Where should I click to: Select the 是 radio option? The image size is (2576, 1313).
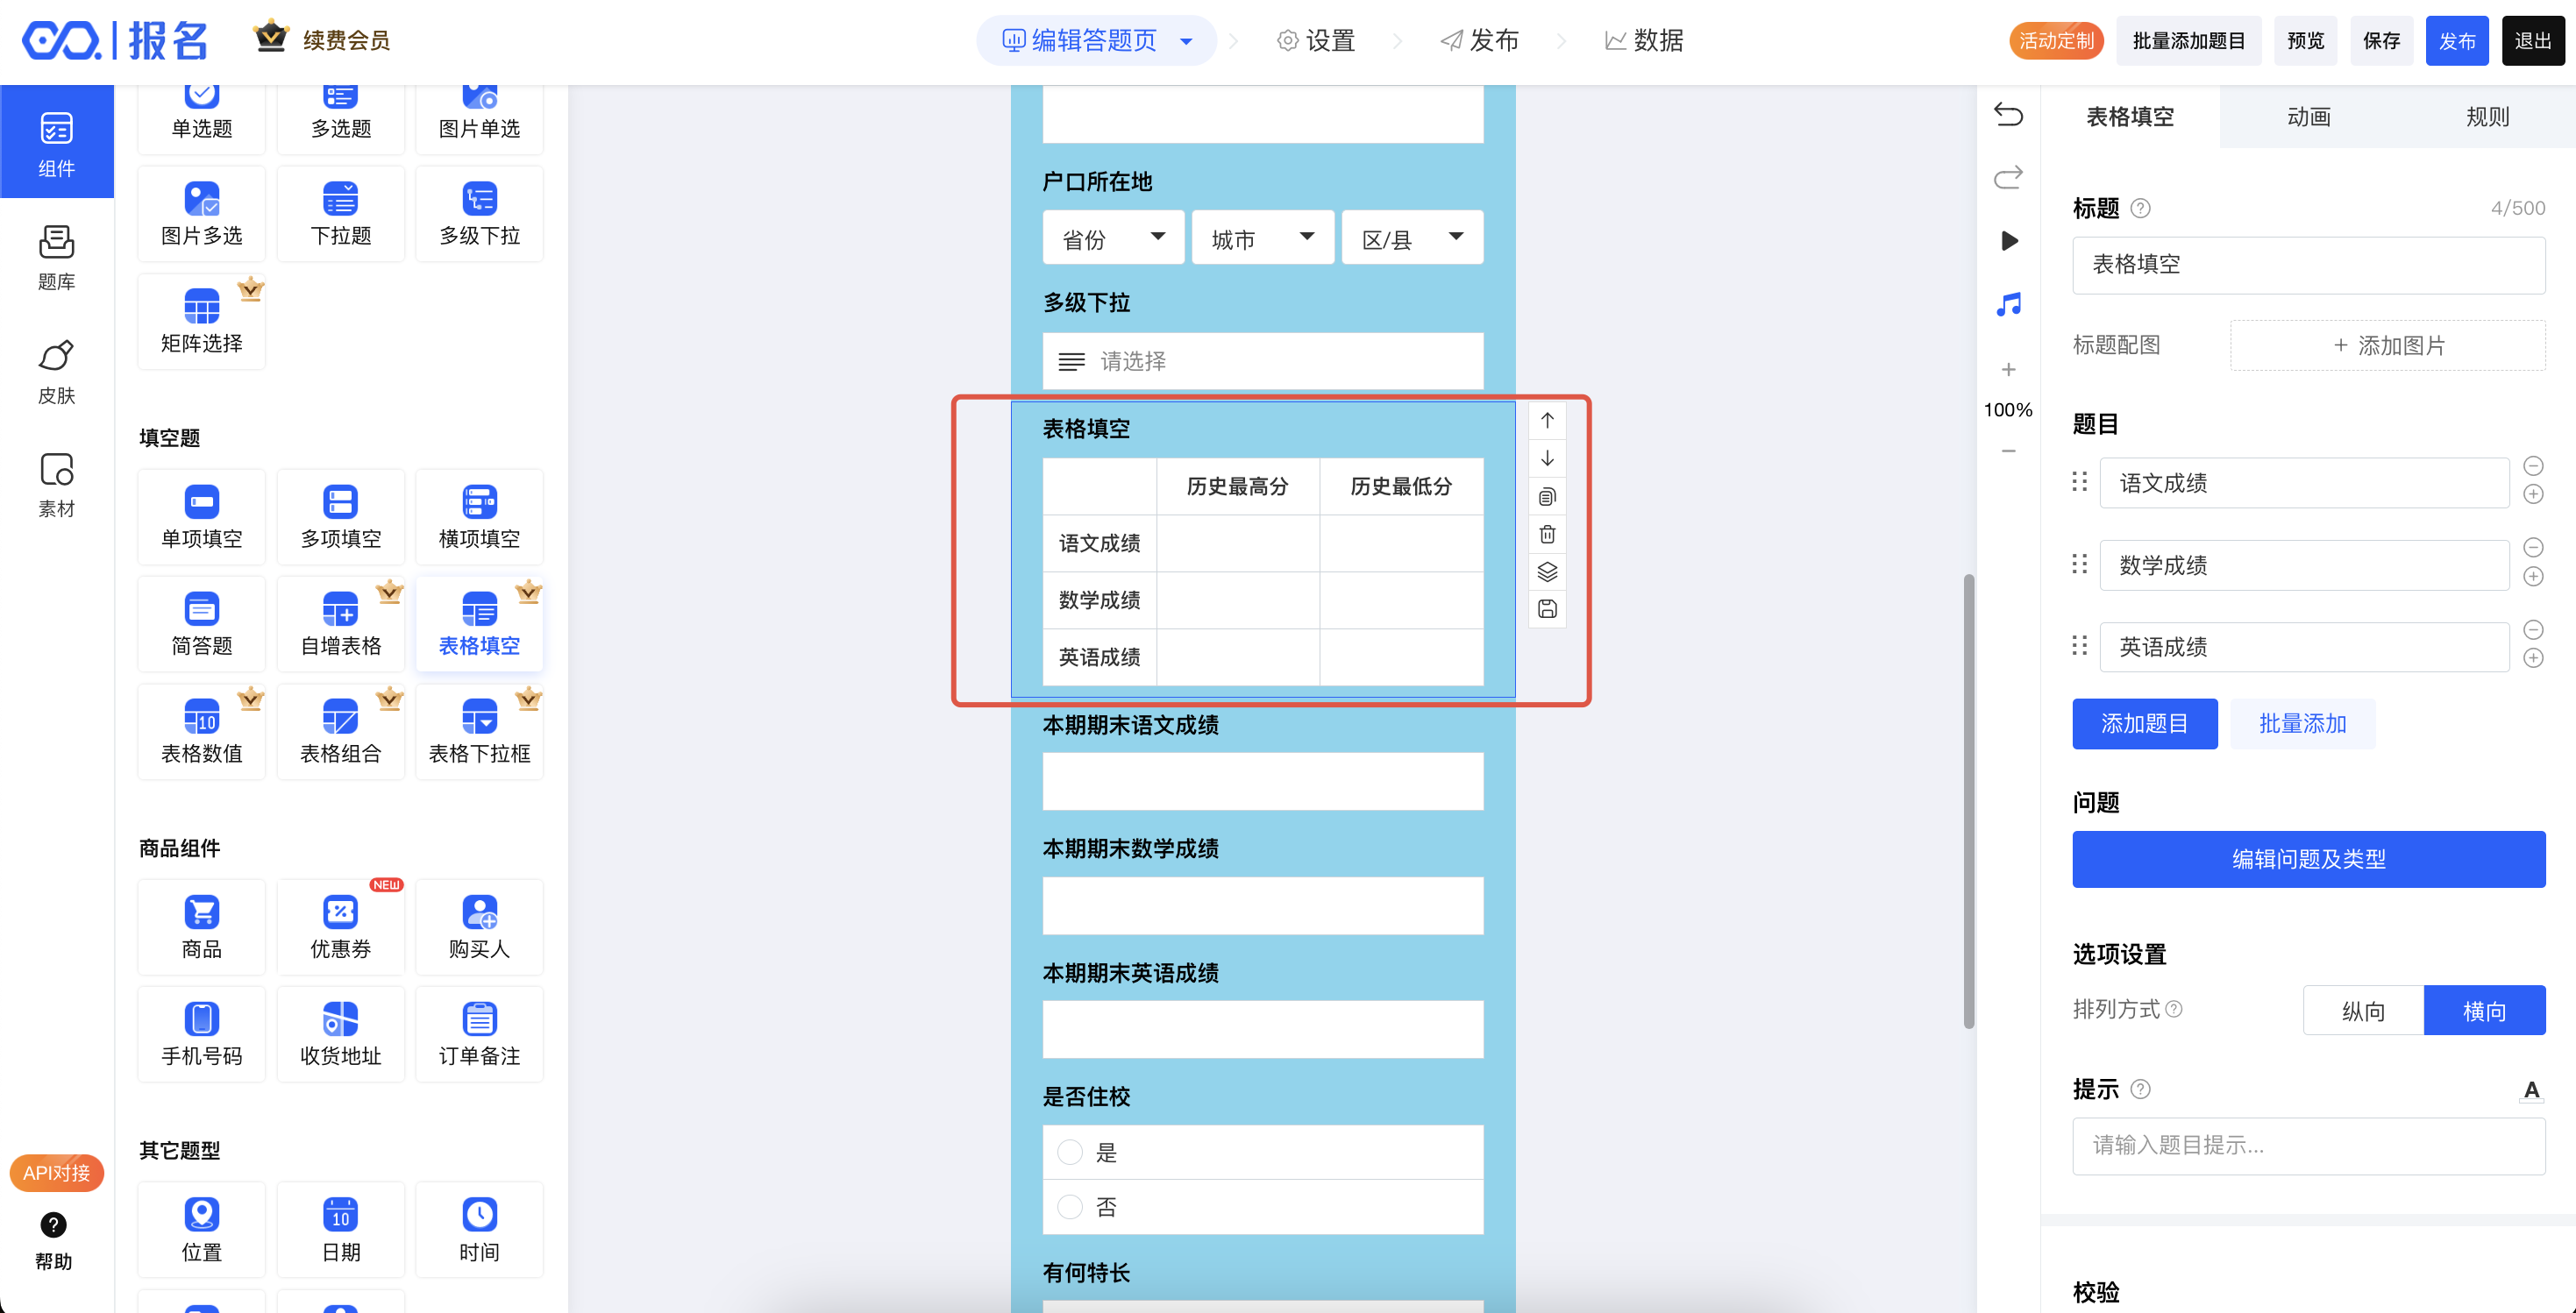1070,1152
